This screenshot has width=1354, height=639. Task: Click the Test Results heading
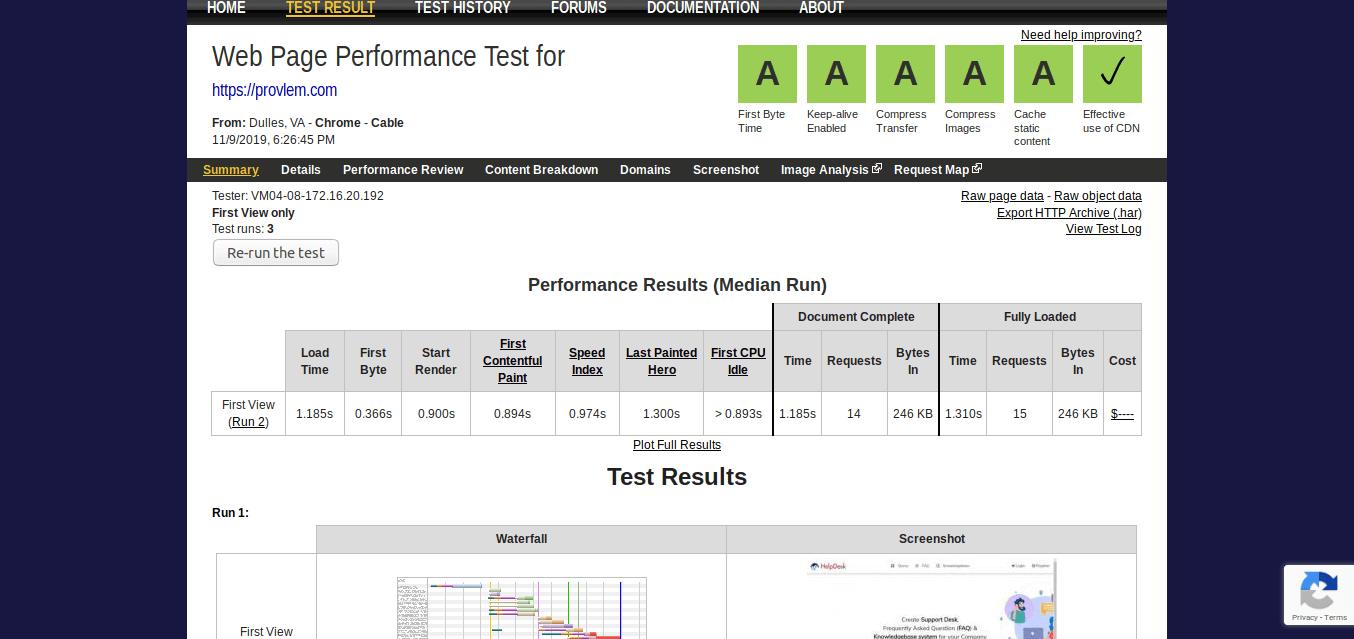point(677,477)
